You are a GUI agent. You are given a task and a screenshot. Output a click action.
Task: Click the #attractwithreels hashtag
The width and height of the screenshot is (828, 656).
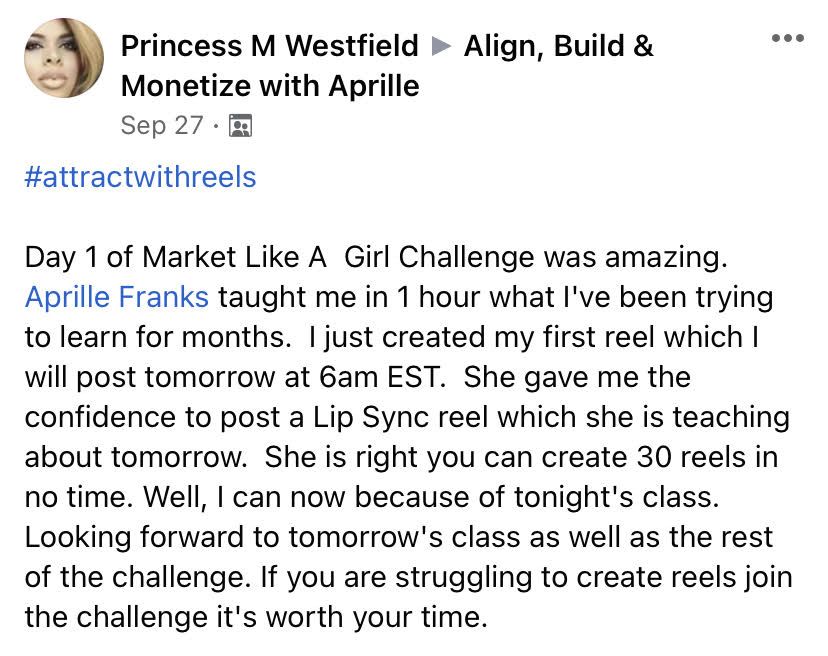tap(139, 177)
